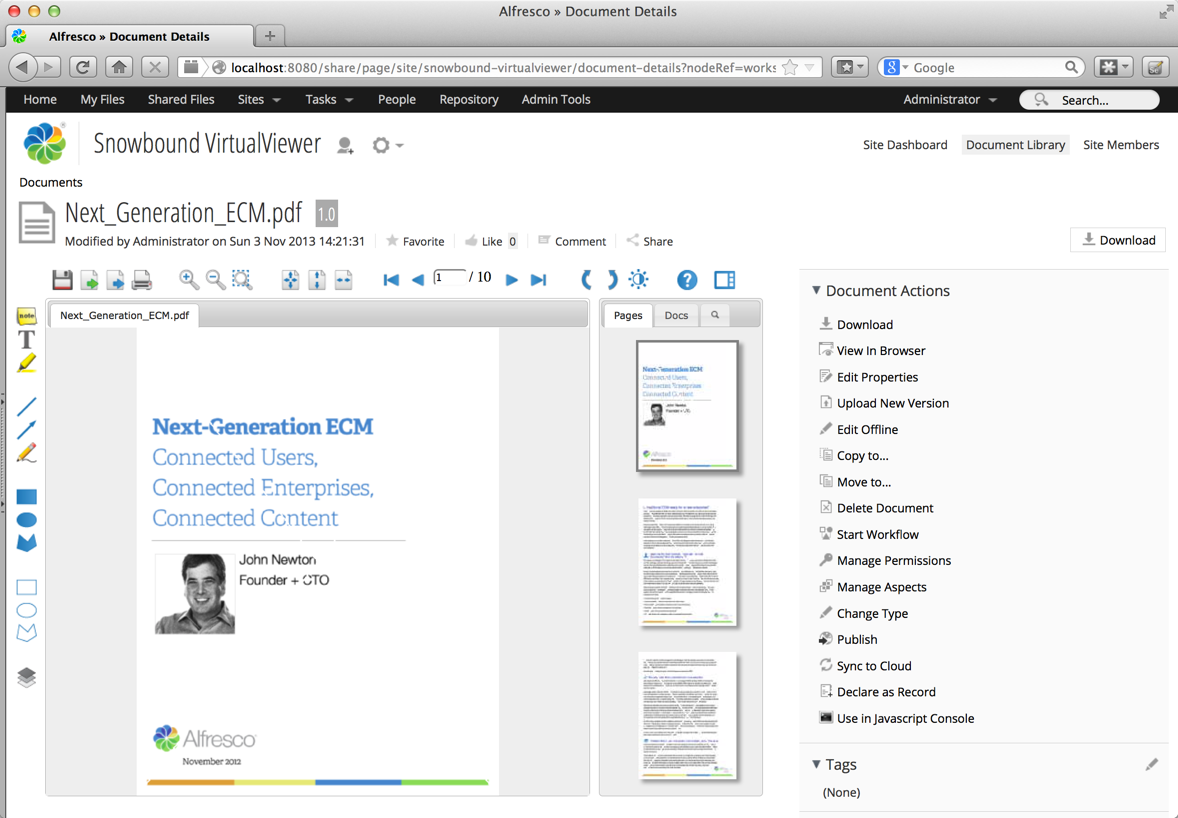Image resolution: width=1178 pixels, height=818 pixels.
Task: Open the brightness picture controls
Action: click(639, 280)
